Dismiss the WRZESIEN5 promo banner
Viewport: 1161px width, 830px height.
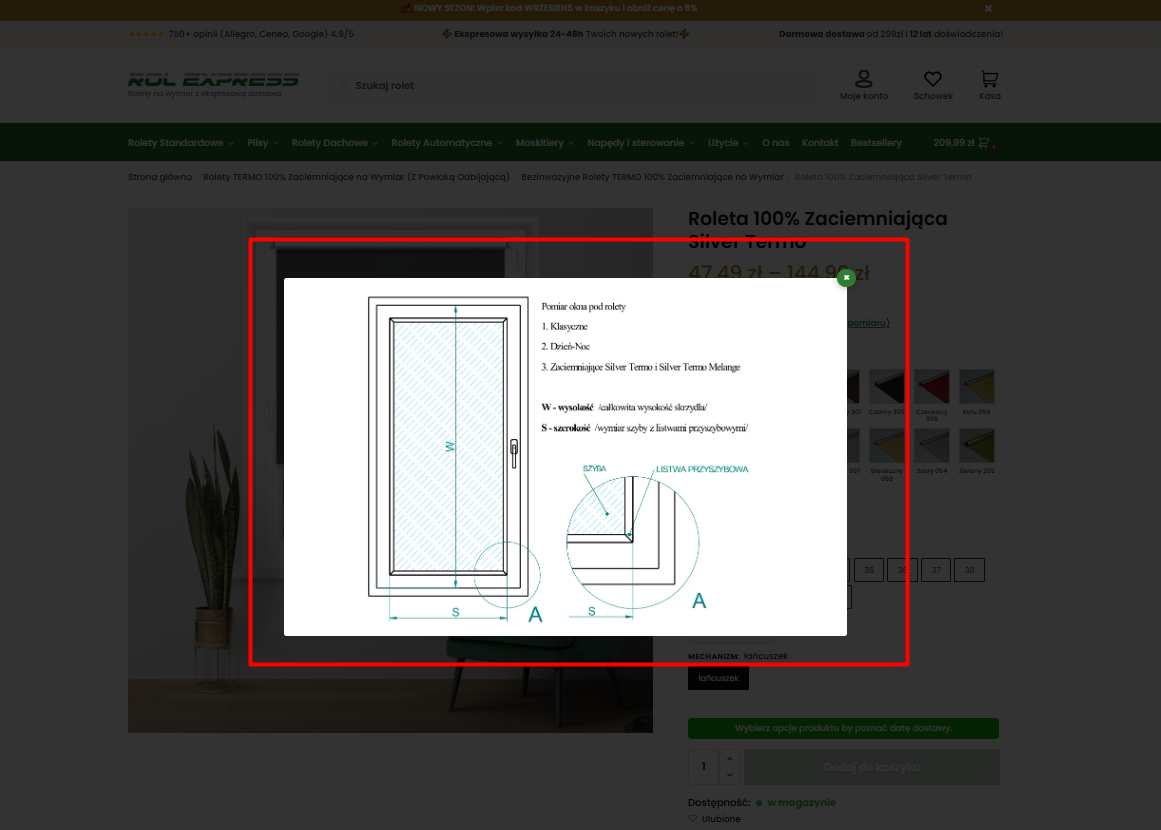pyautogui.click(x=988, y=8)
